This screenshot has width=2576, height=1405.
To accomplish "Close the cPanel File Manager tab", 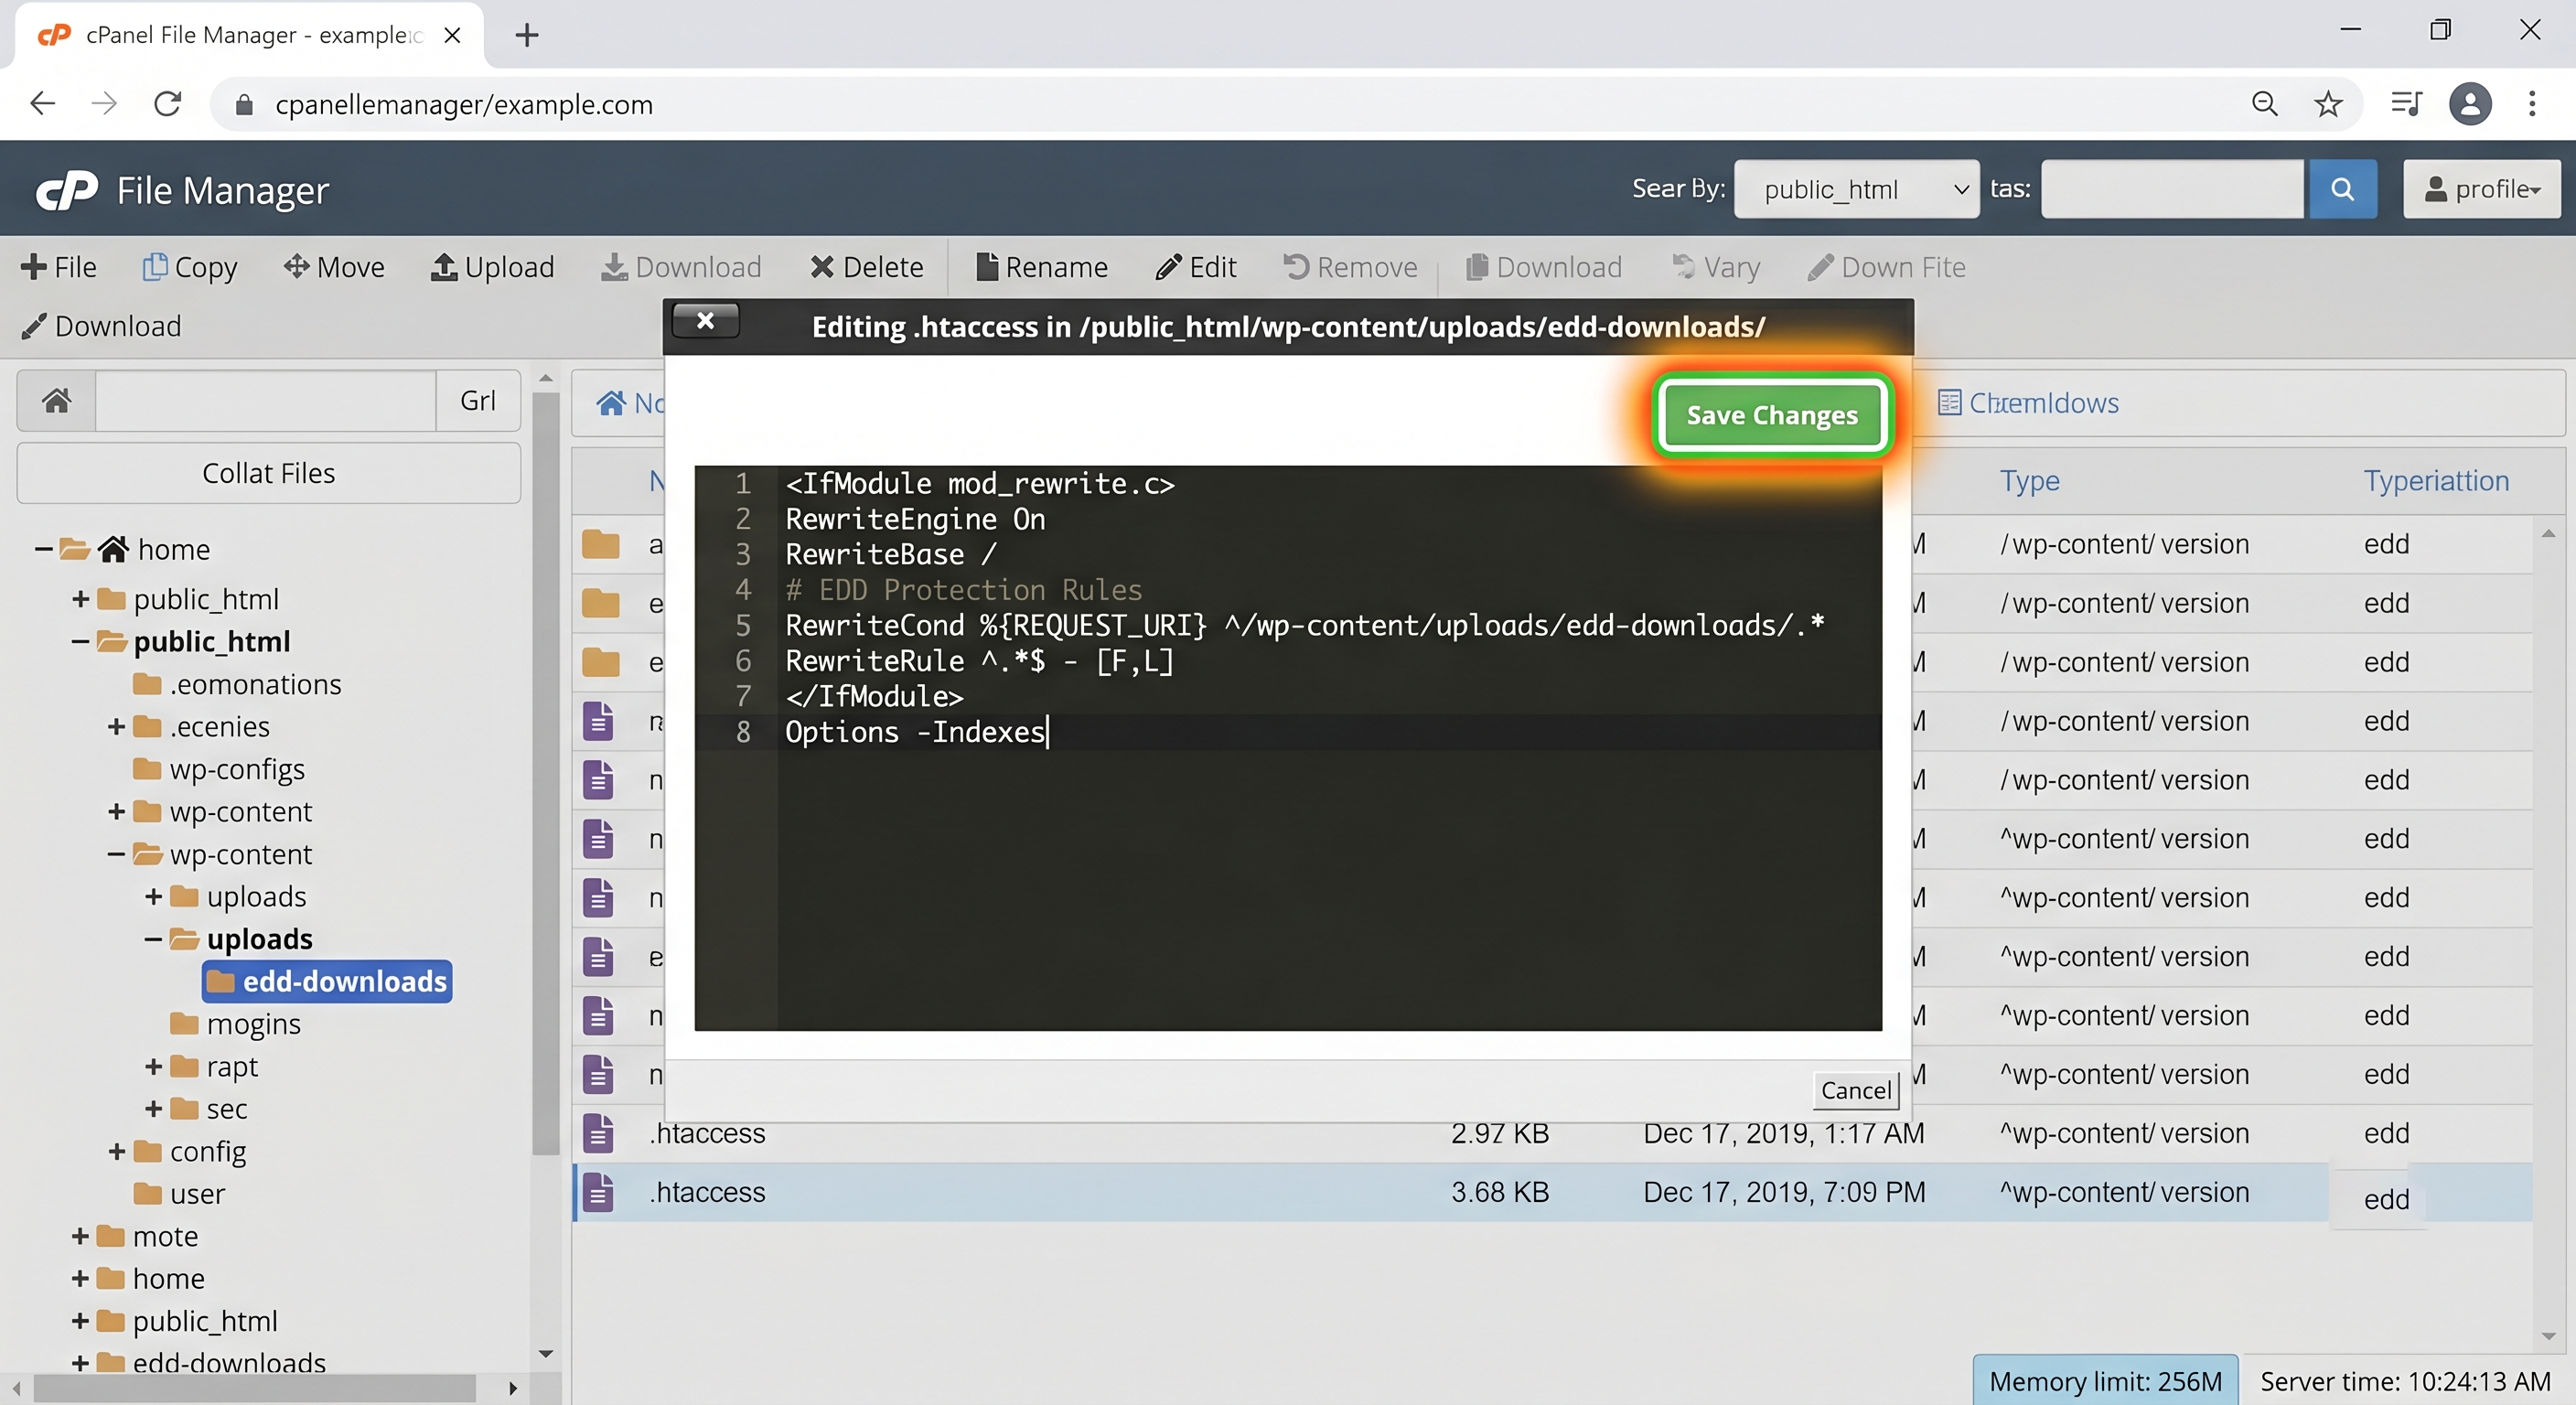I will (452, 35).
